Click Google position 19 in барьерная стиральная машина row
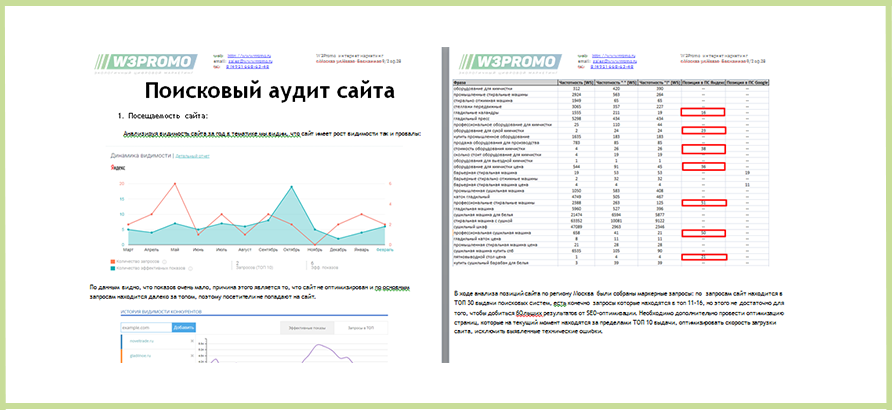This screenshot has height=410, width=892. 747,173
